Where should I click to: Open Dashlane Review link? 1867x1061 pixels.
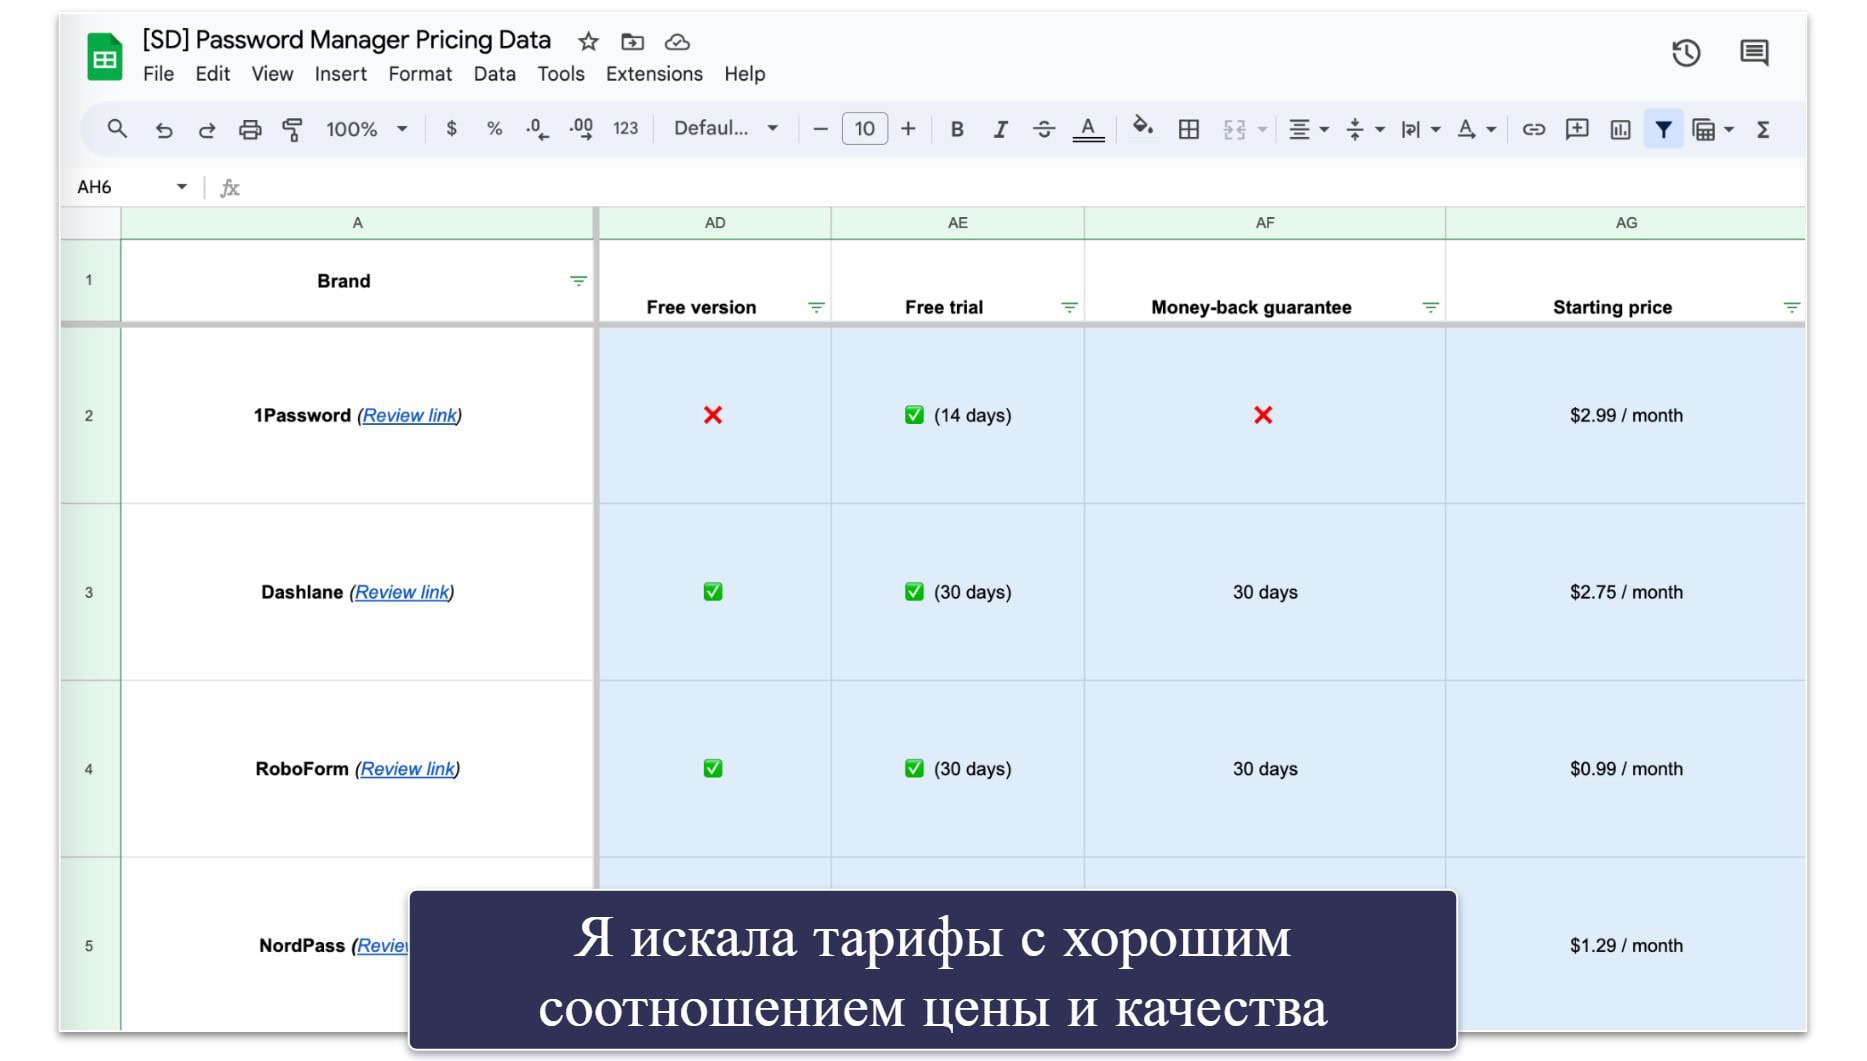click(402, 592)
